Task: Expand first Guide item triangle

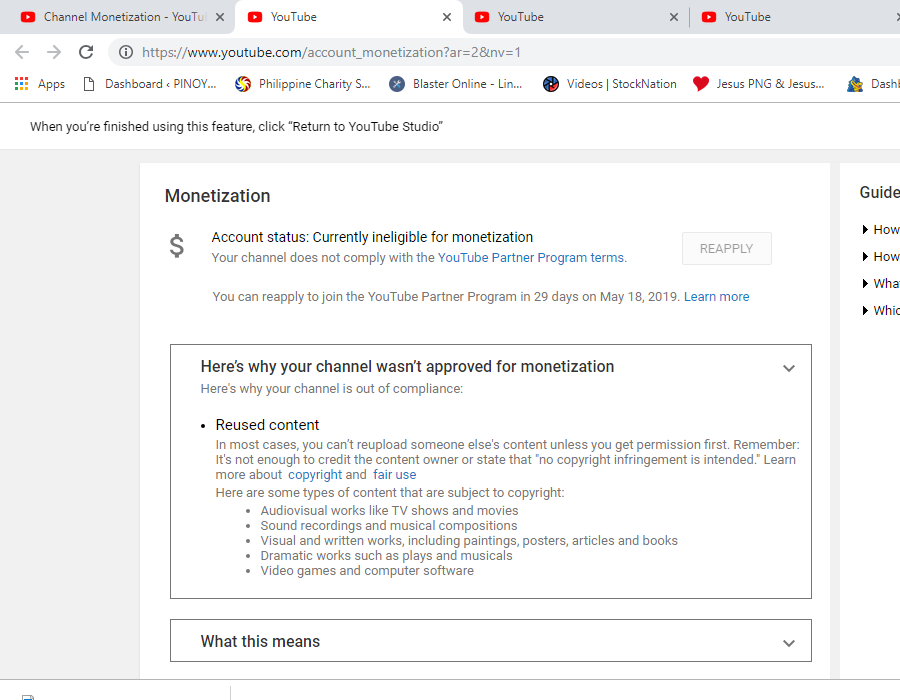Action: (865, 230)
